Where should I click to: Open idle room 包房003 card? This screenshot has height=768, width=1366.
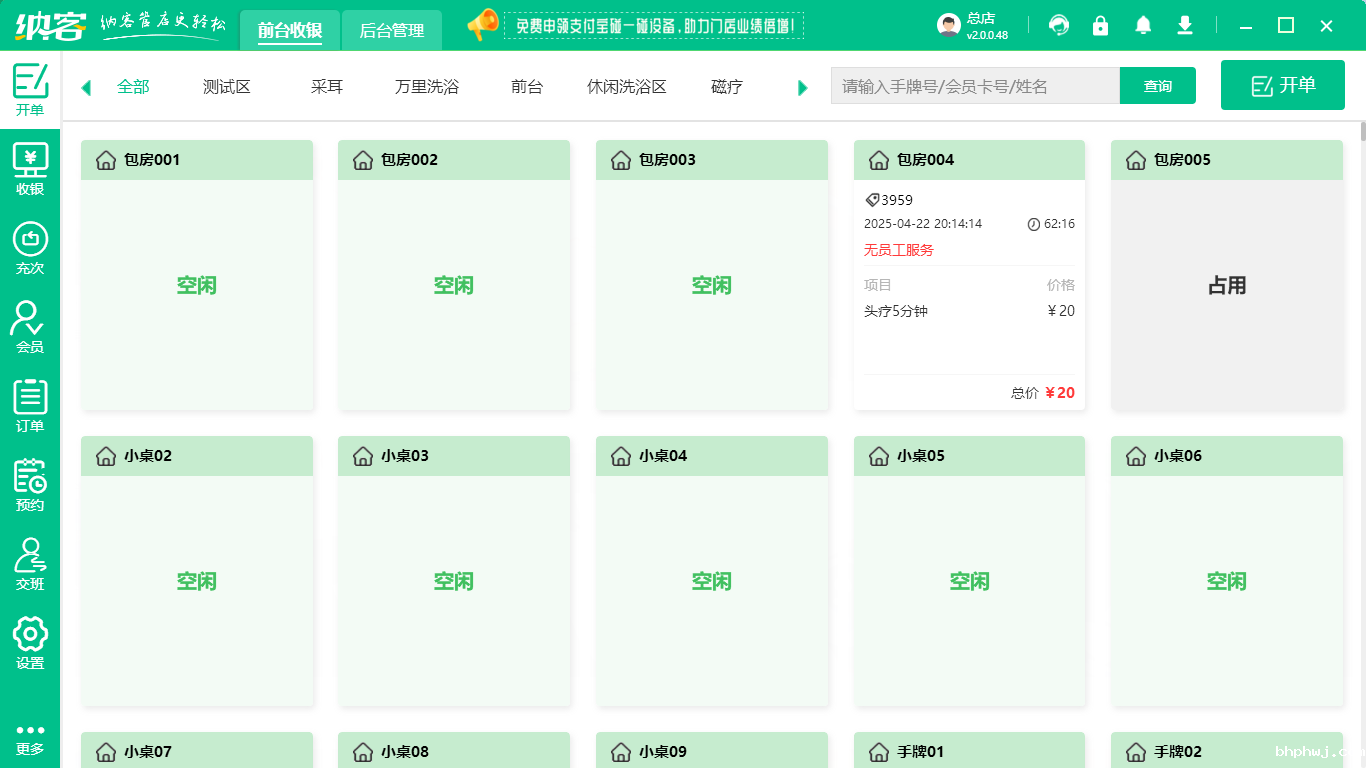pyautogui.click(x=712, y=275)
